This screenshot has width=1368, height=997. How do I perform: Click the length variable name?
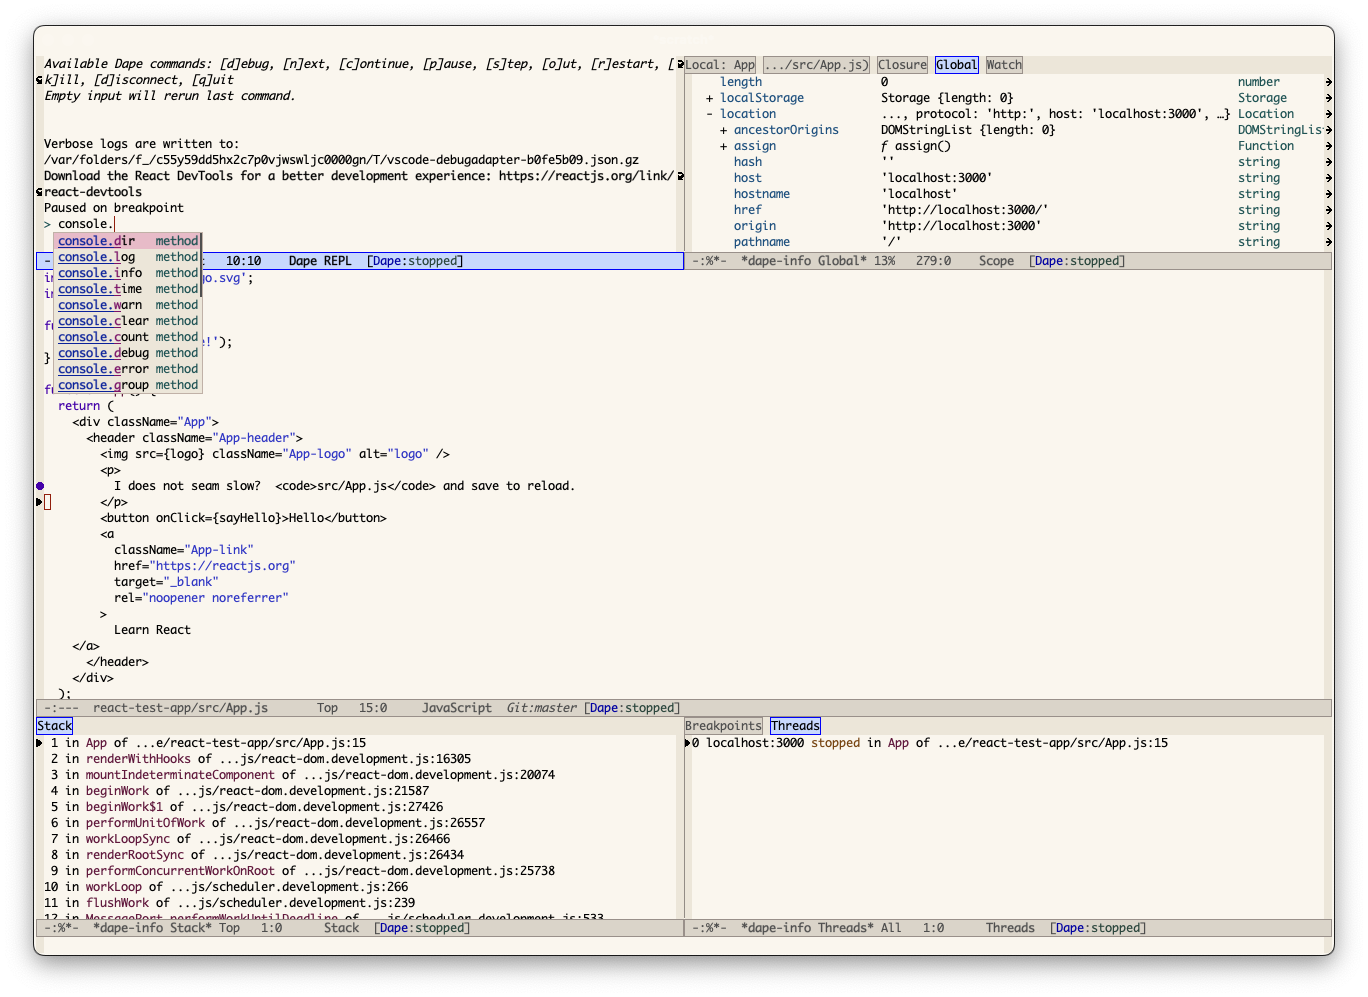coord(740,82)
